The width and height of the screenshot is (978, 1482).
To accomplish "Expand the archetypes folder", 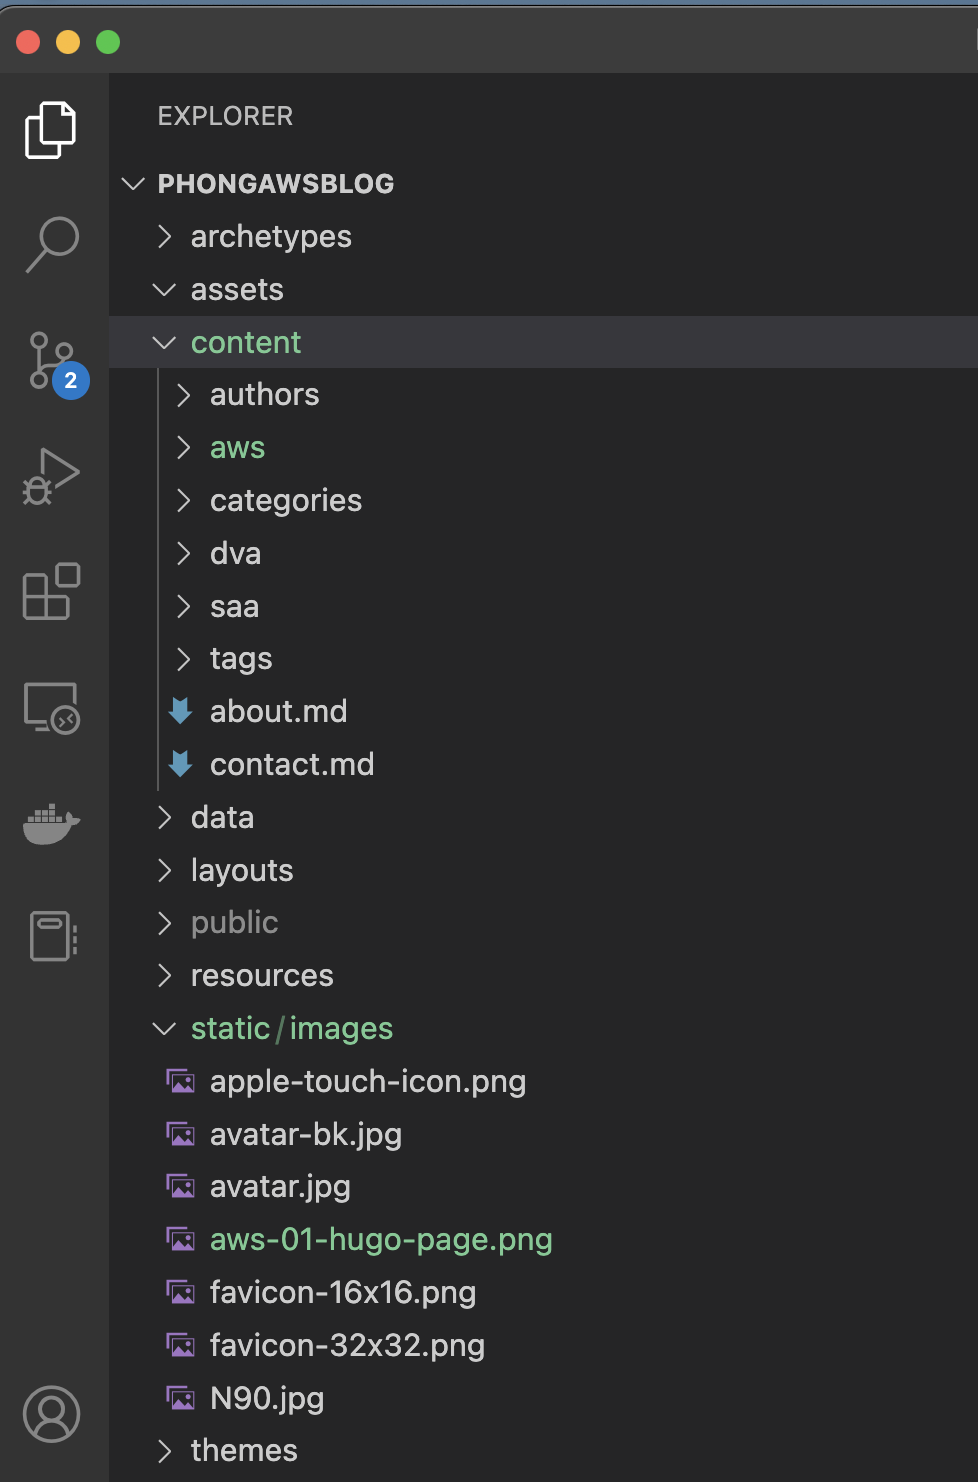I will pyautogui.click(x=270, y=237).
